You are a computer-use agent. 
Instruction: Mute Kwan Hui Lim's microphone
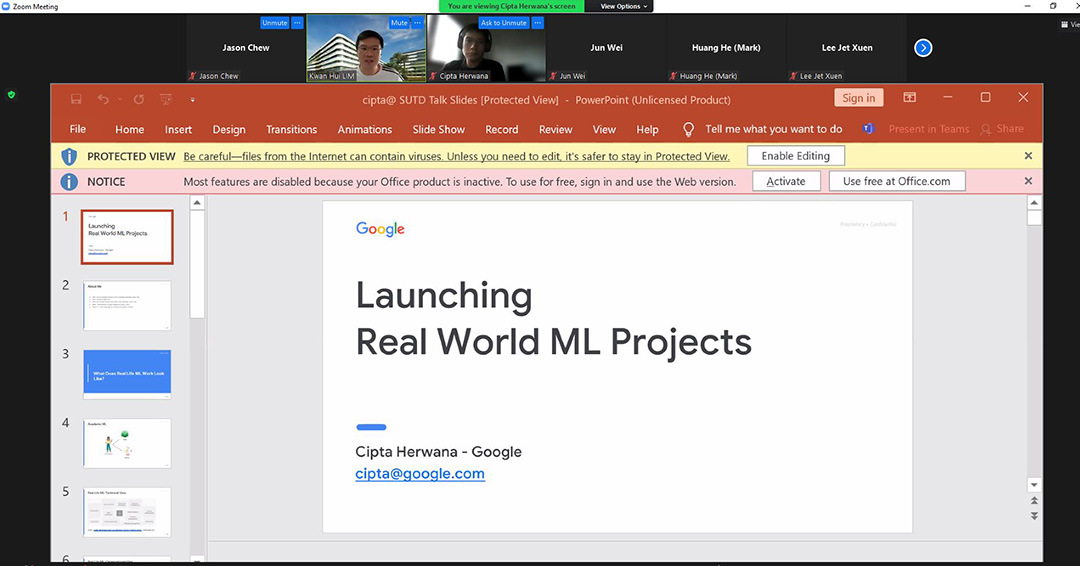point(399,23)
